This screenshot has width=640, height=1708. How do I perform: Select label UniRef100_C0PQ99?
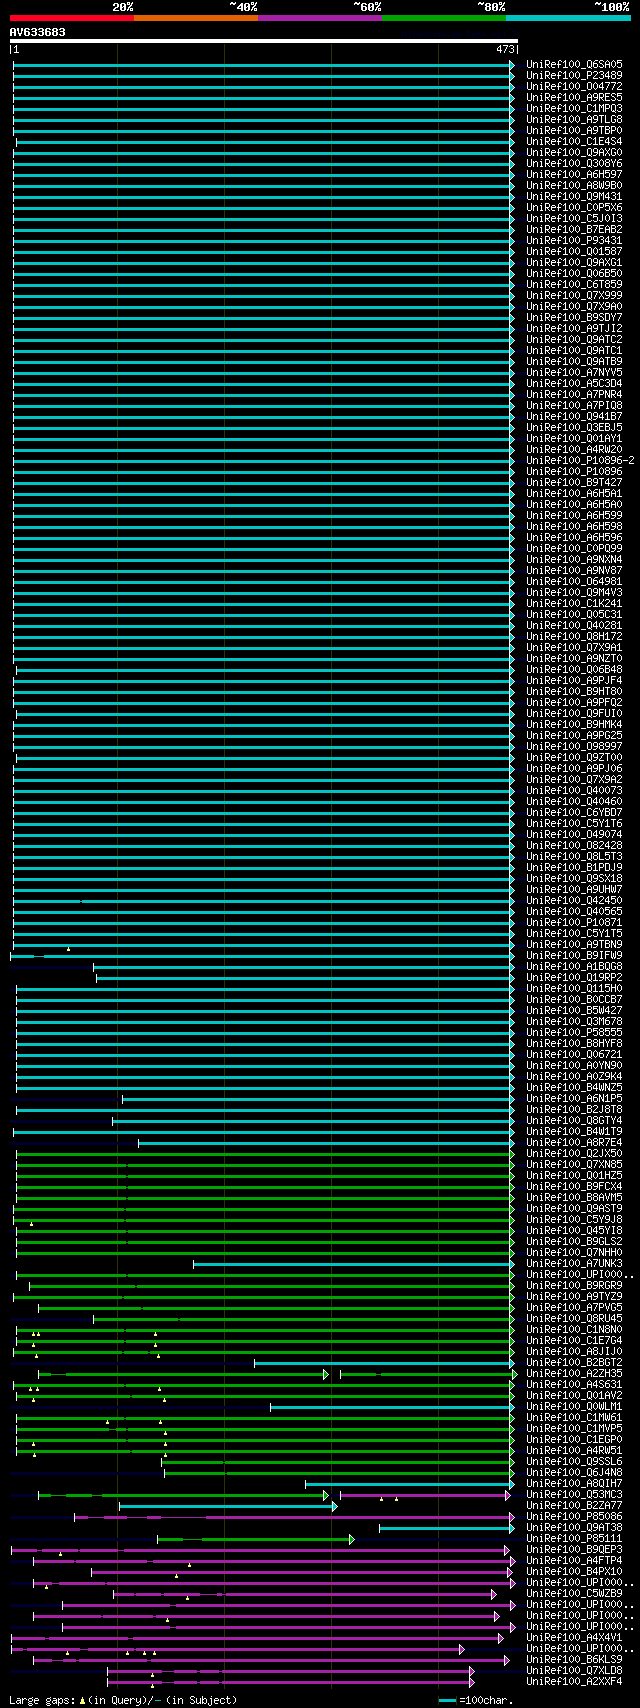tap(574, 548)
